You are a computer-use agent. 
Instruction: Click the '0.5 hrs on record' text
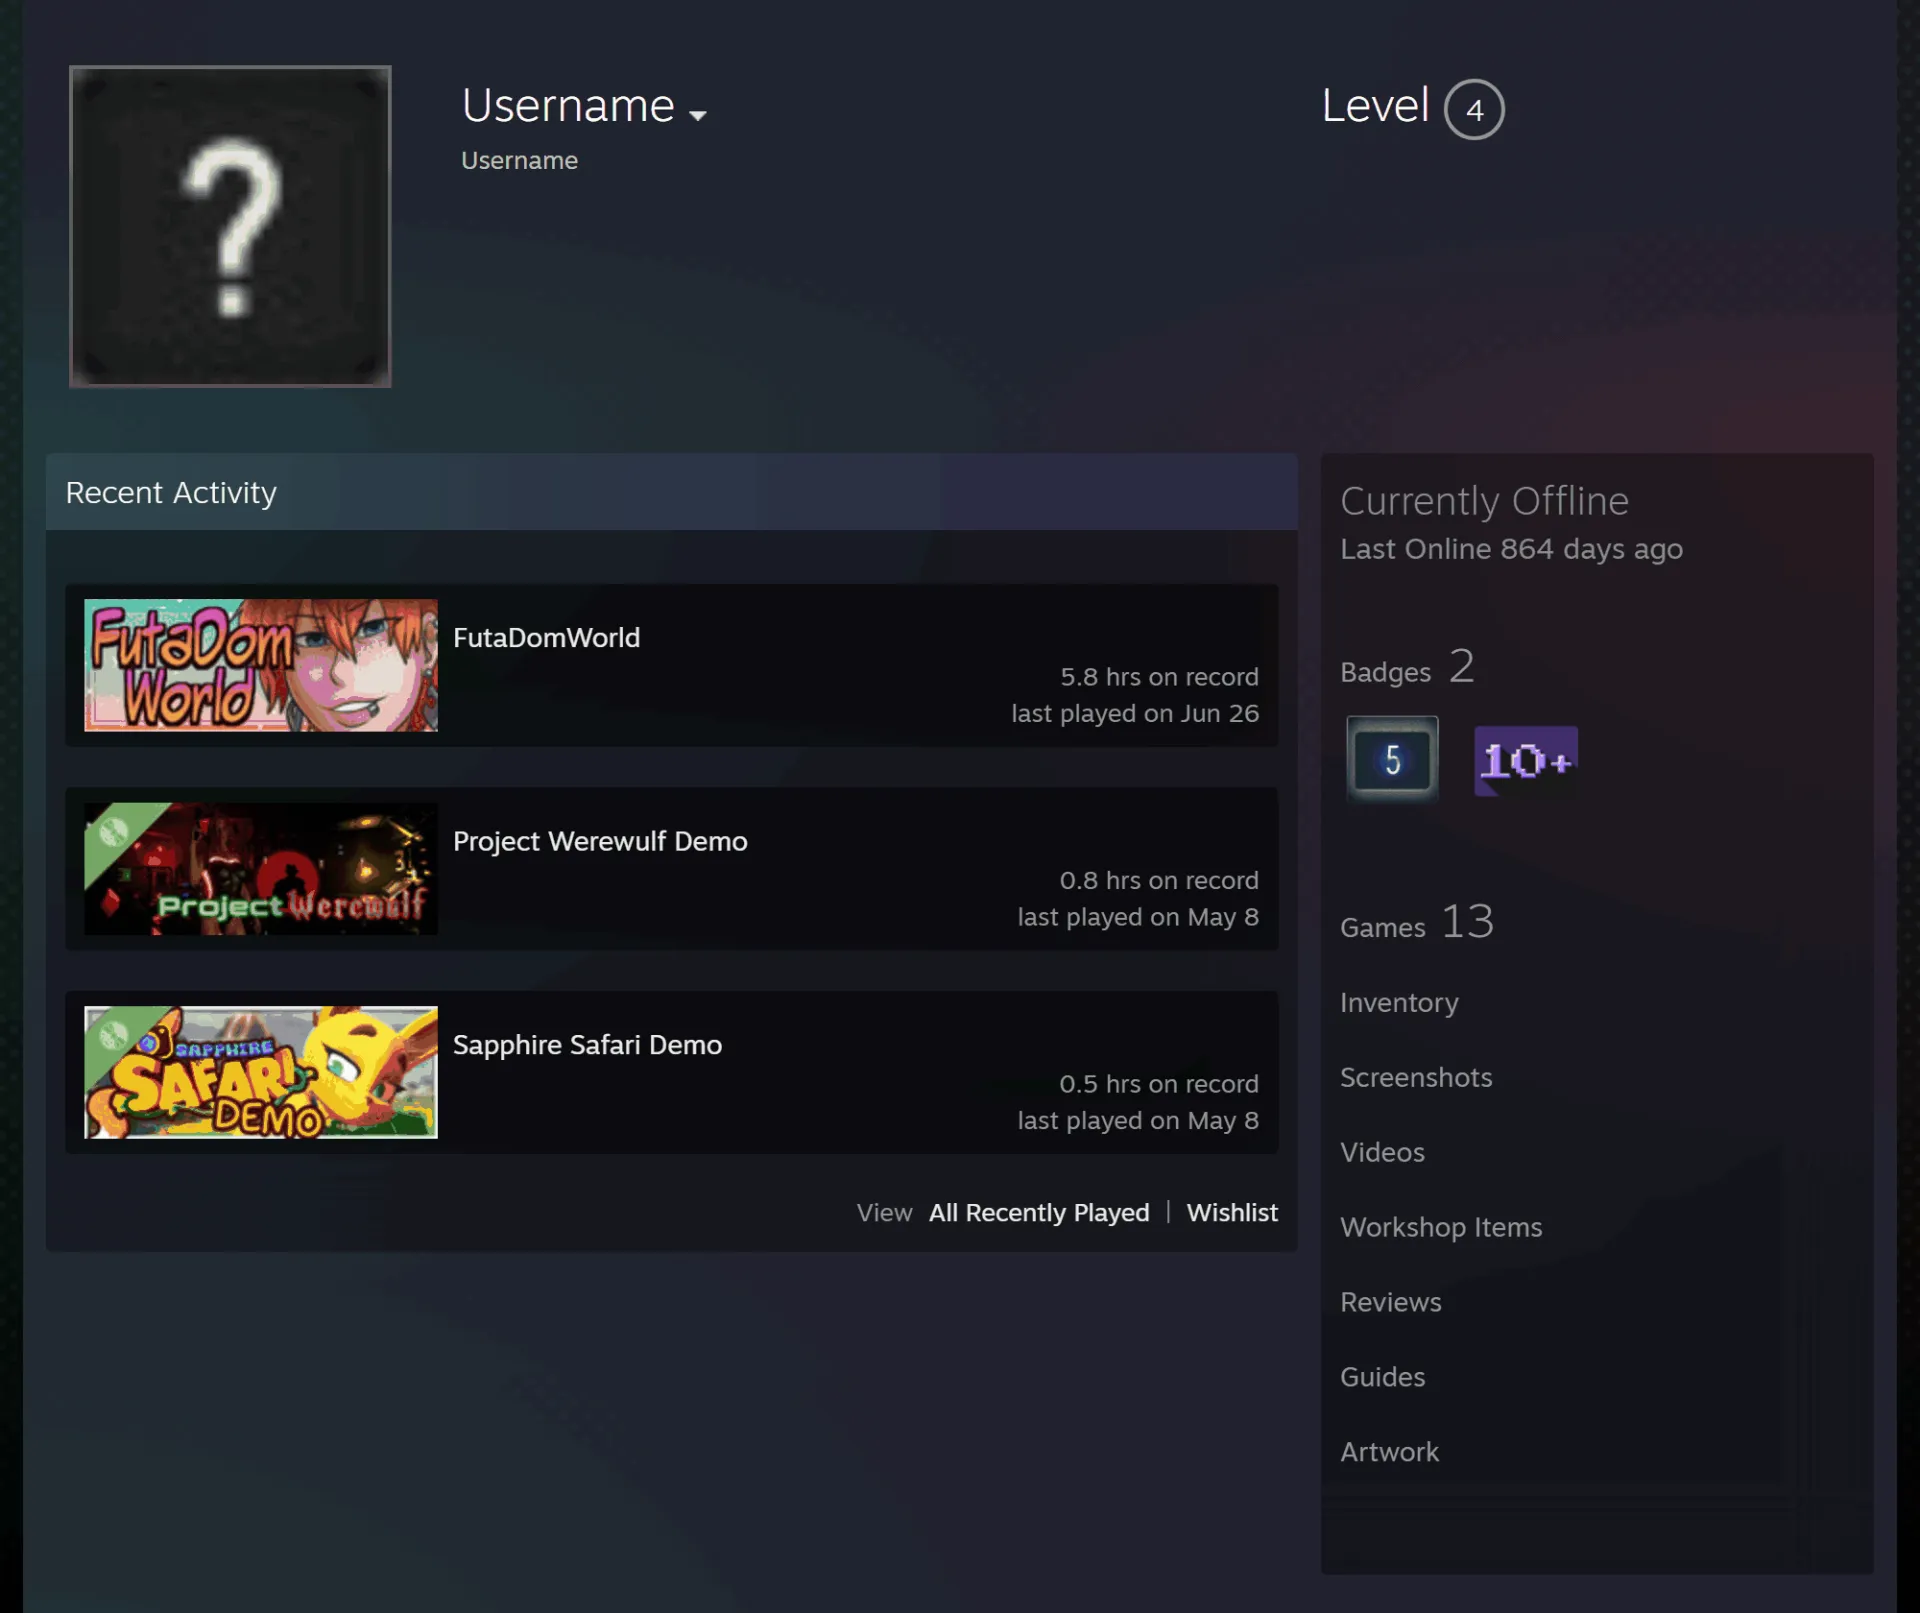1159,1084
